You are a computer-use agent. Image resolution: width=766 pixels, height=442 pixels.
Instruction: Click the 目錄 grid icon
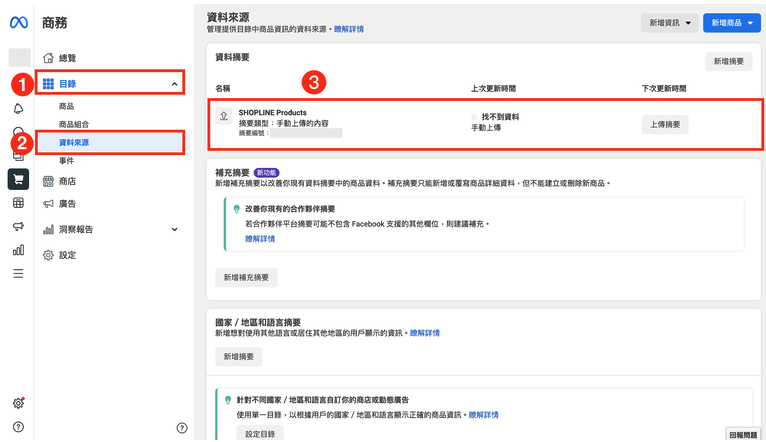[48, 84]
